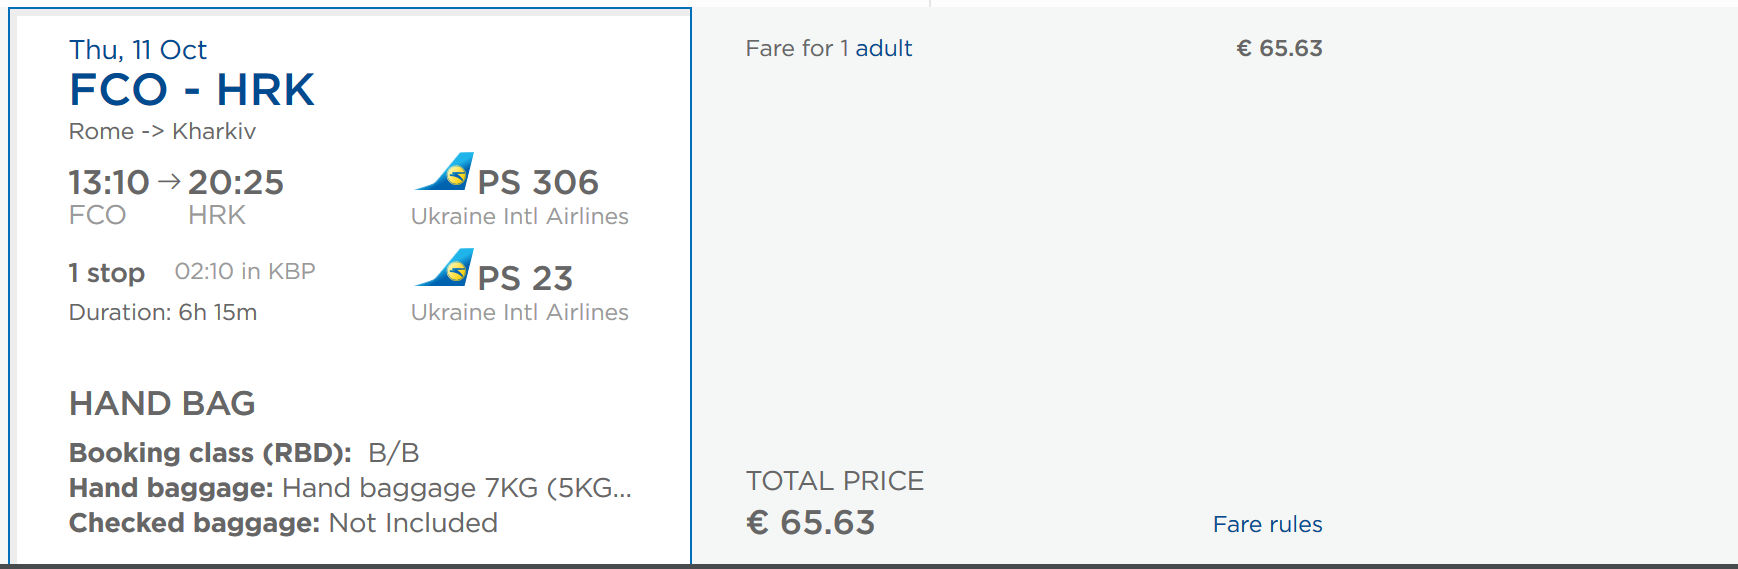Image resolution: width=1738 pixels, height=569 pixels.
Task: Click the Rome -> Kharkiv subtitle
Action: tap(162, 131)
